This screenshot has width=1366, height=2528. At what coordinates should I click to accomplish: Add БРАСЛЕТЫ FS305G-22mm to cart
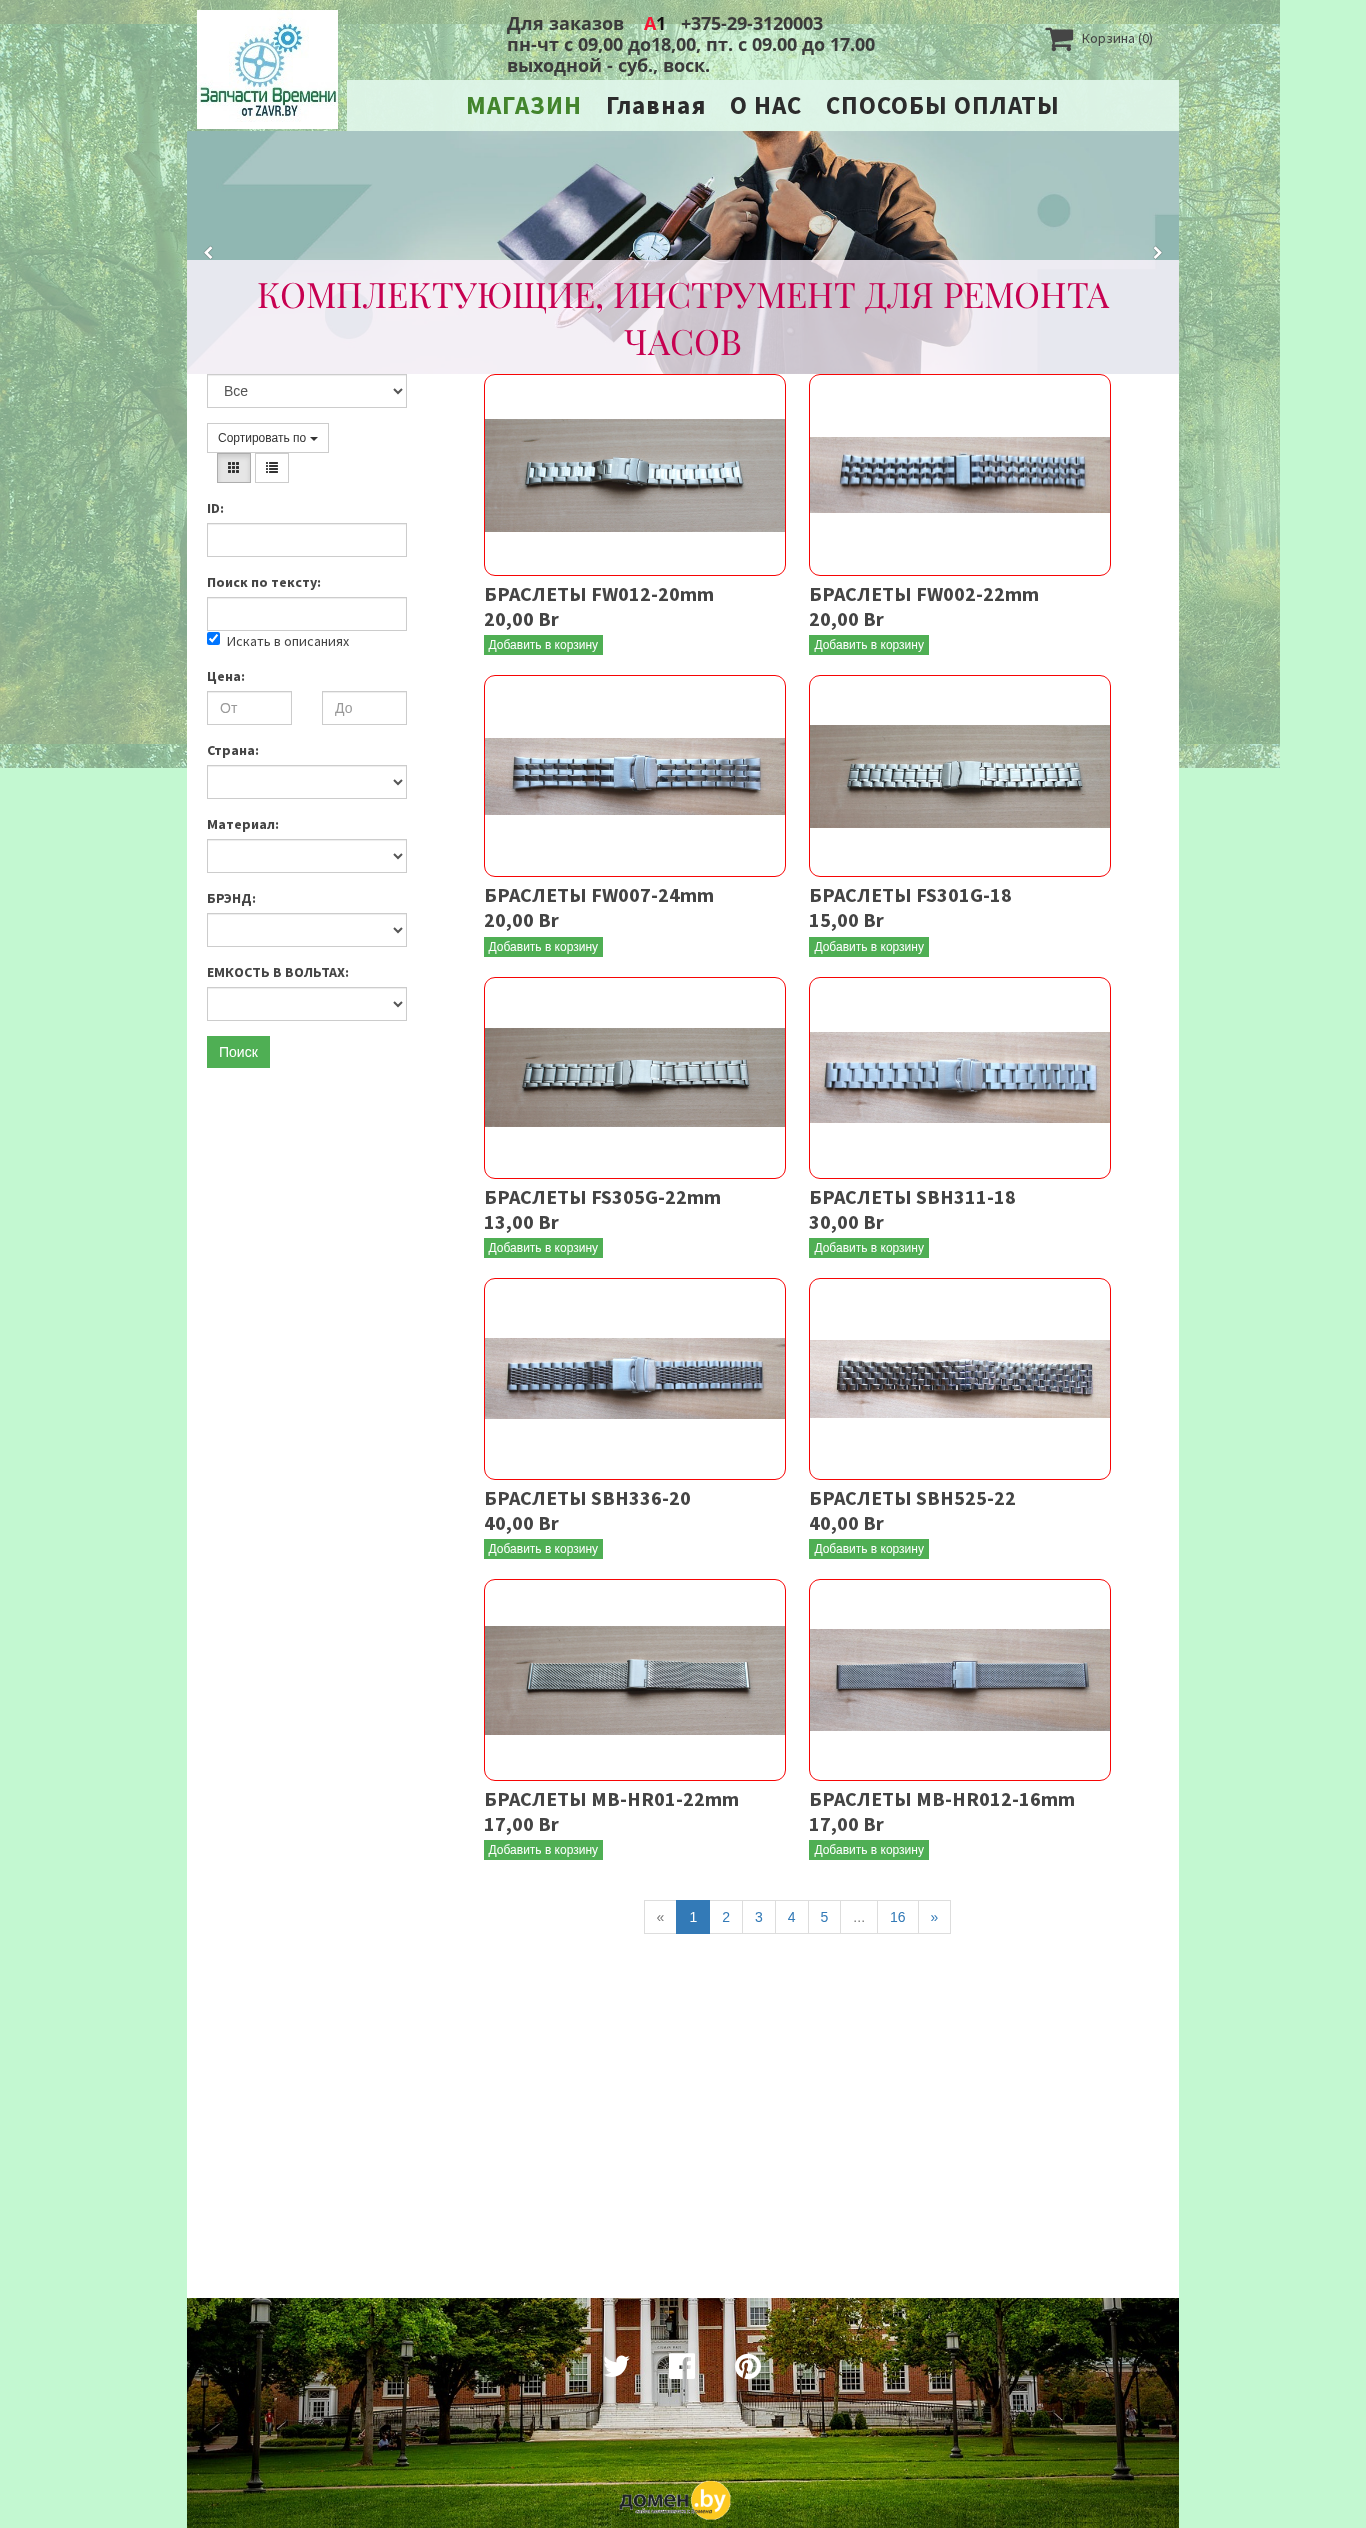(x=543, y=1248)
